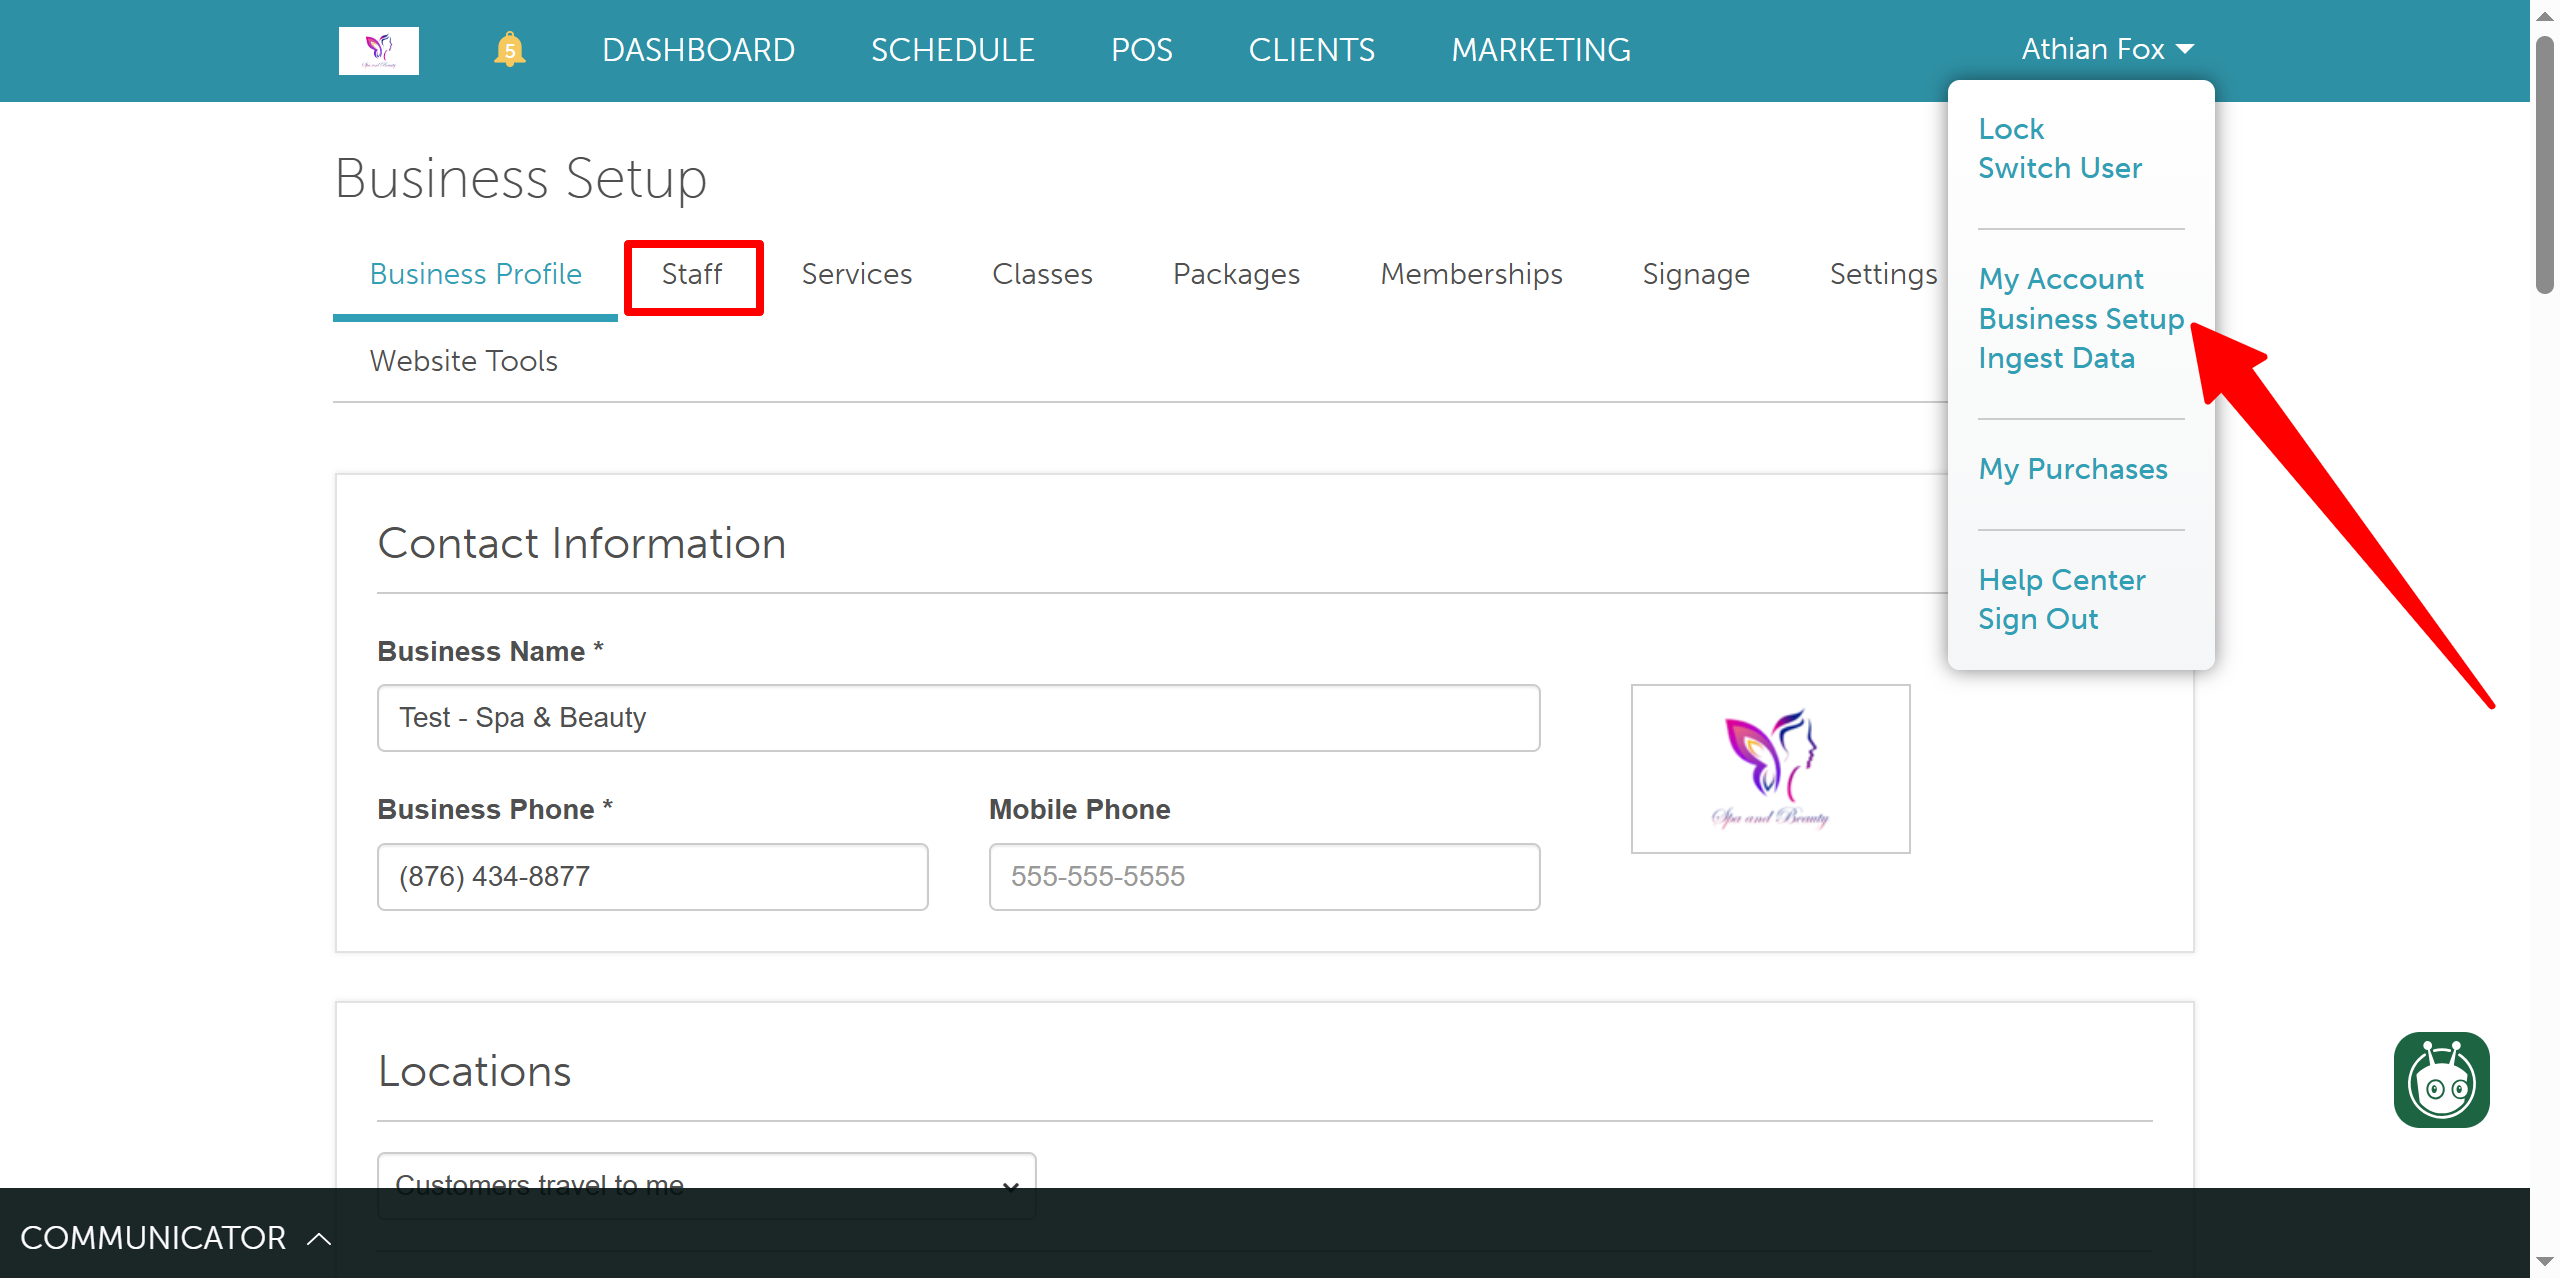Image resolution: width=2560 pixels, height=1278 pixels.
Task: Click the notification bell icon
Action: (509, 49)
